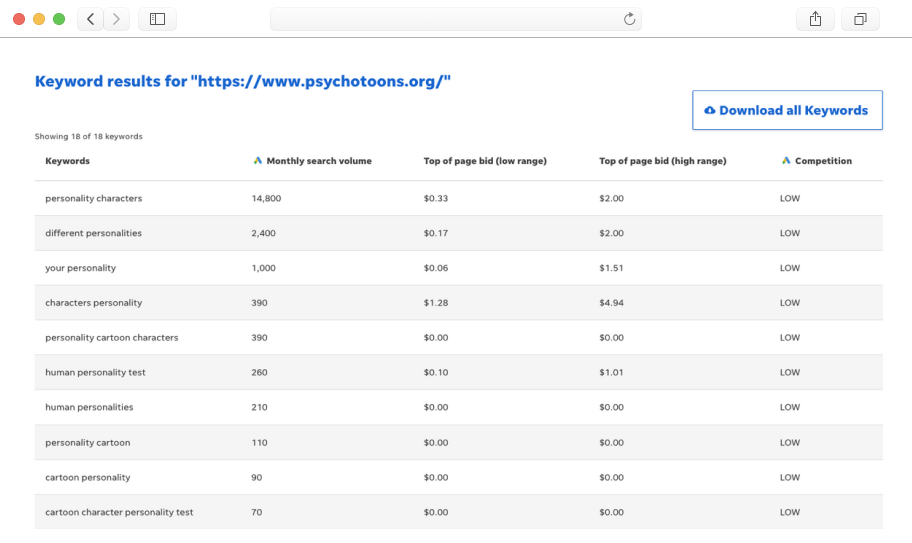Click the browser address bar field

coord(455,19)
